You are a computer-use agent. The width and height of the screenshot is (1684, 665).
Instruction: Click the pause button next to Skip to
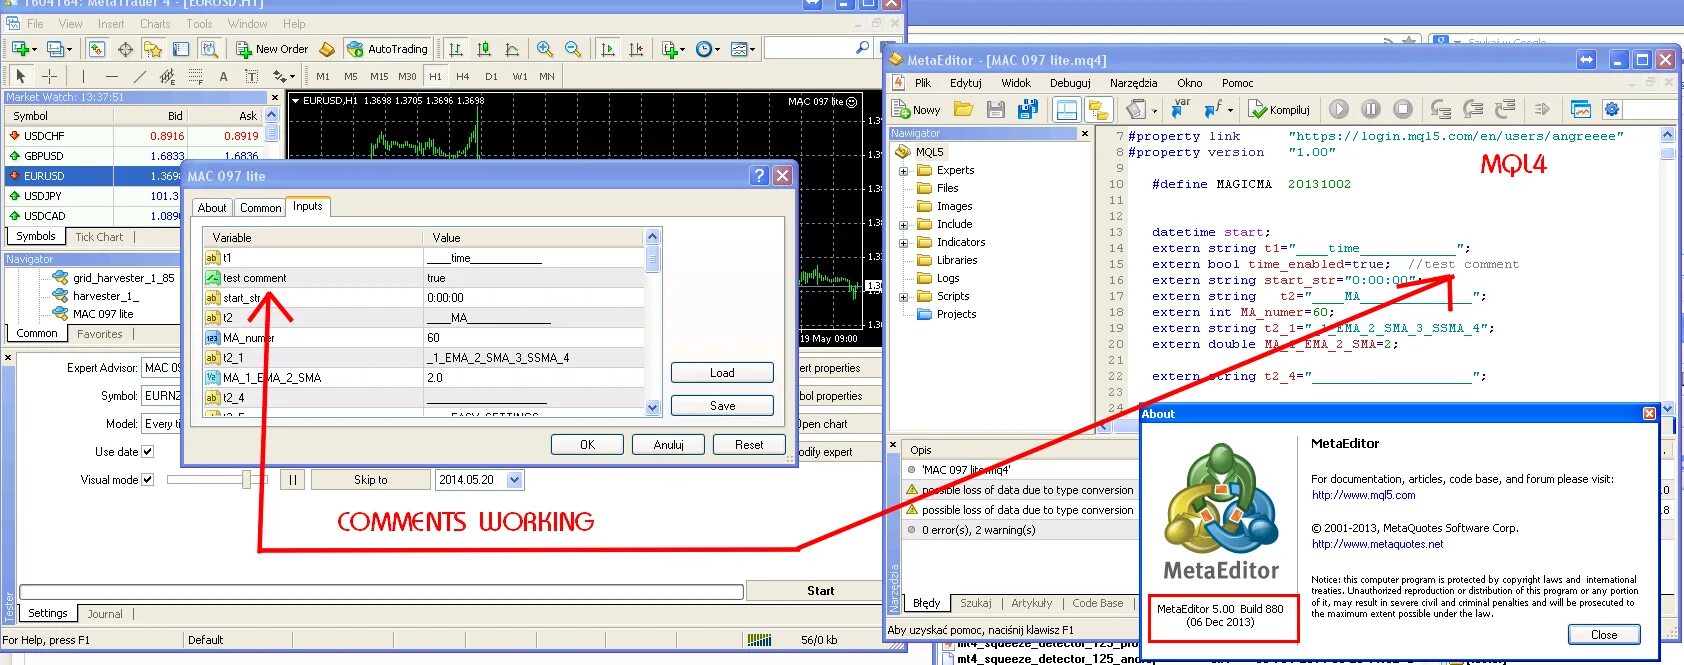(293, 480)
